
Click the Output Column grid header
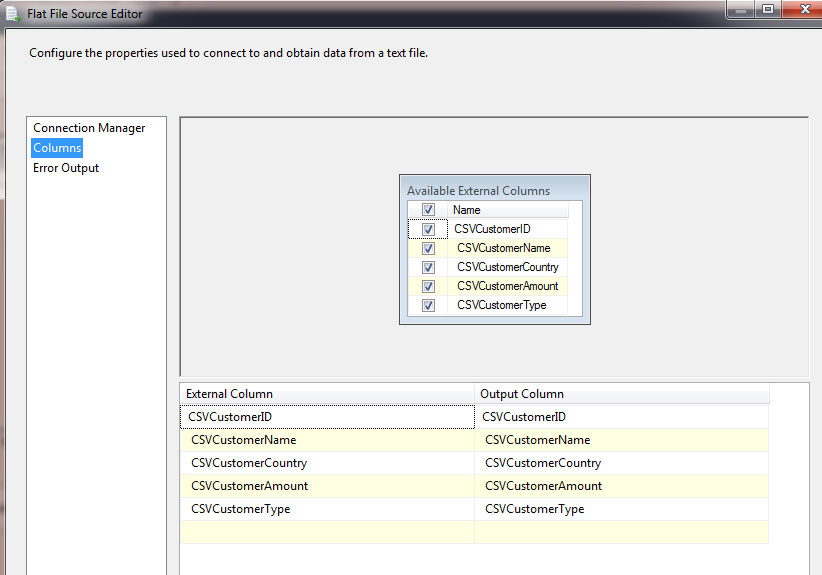(x=621, y=394)
